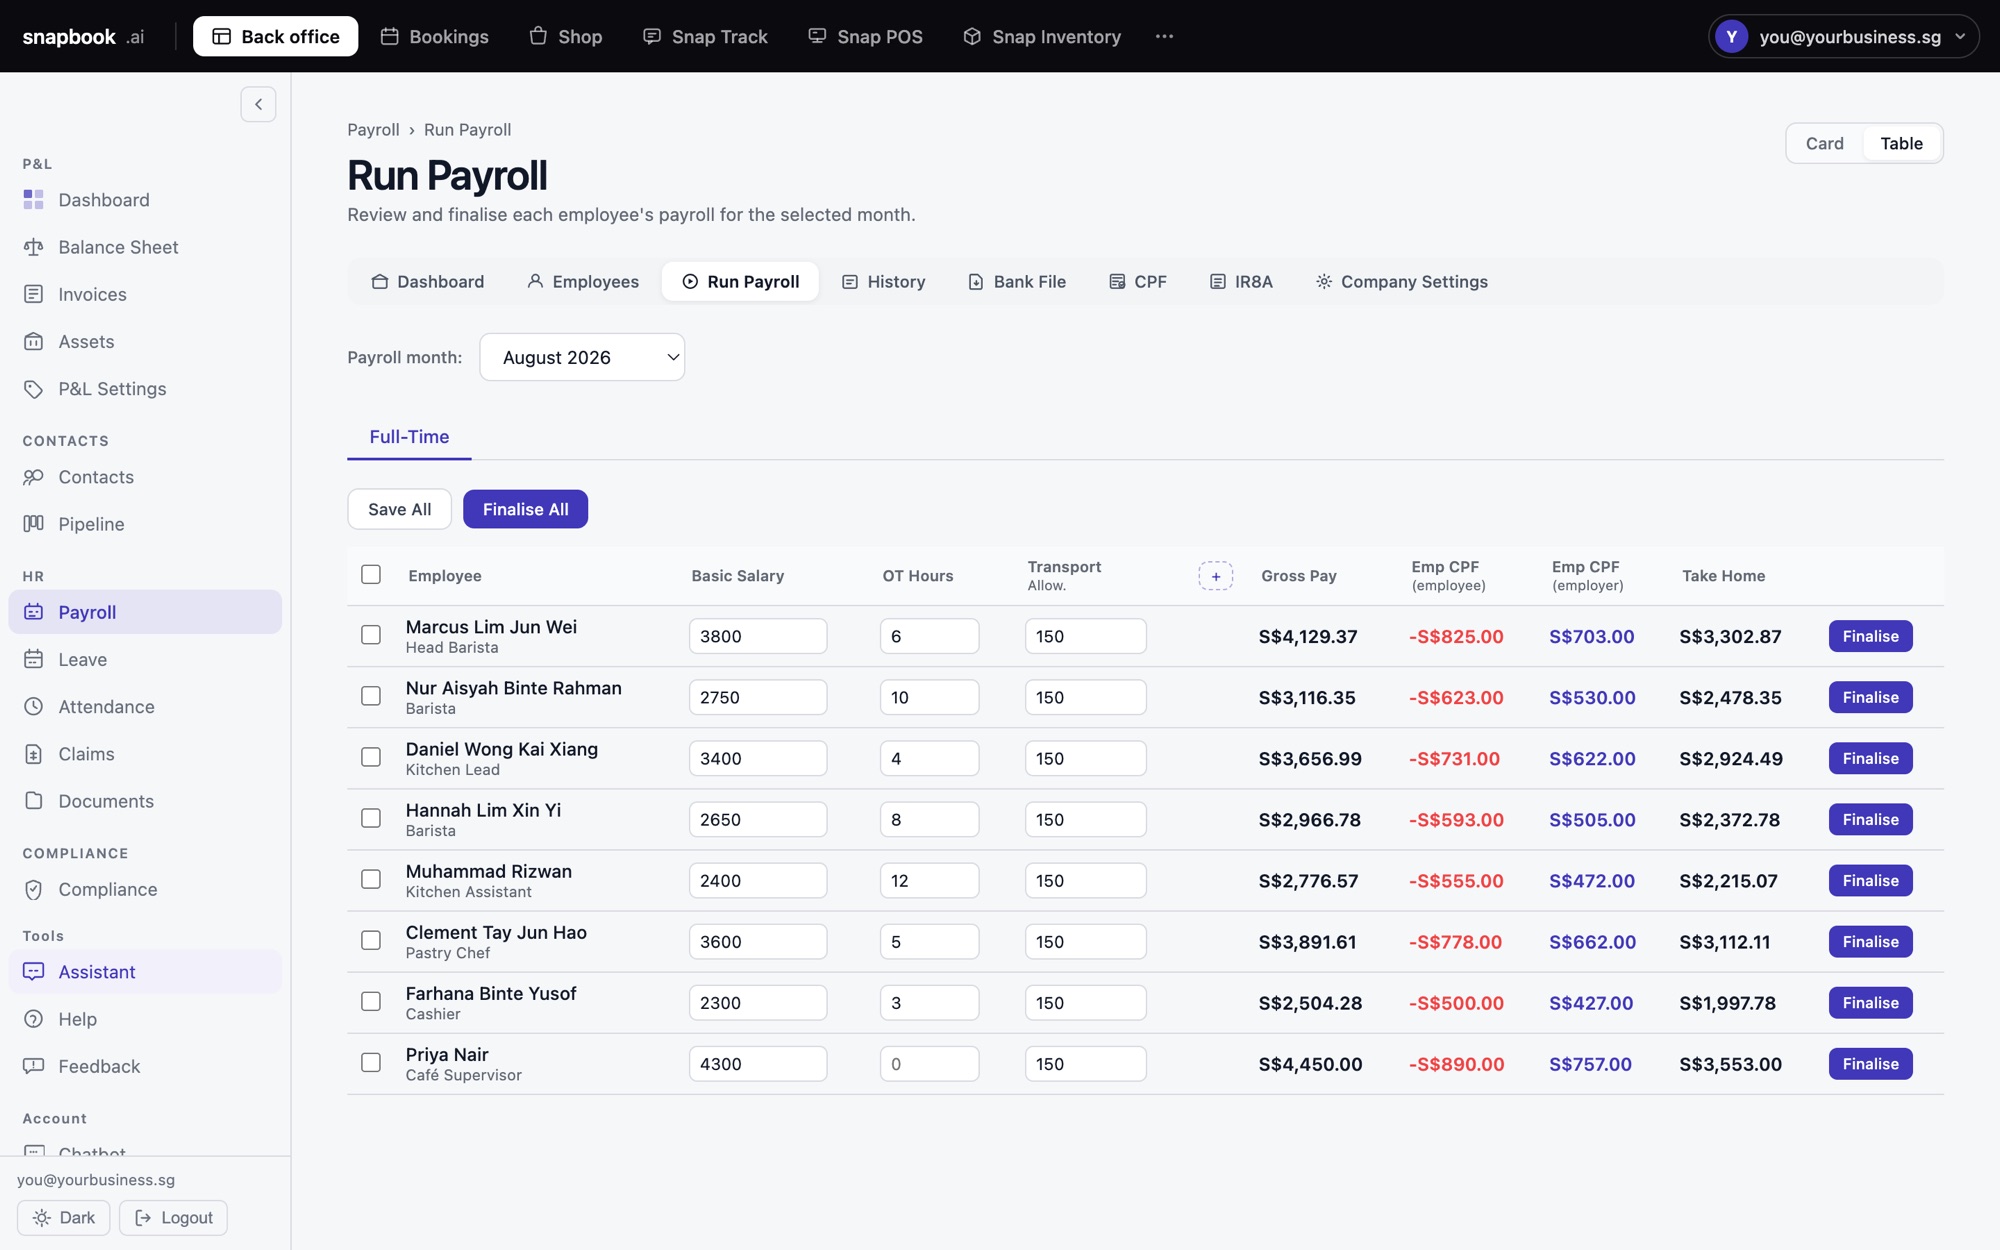Open Balance Sheet scales icon
This screenshot has height=1250, width=2000.
tap(34, 247)
